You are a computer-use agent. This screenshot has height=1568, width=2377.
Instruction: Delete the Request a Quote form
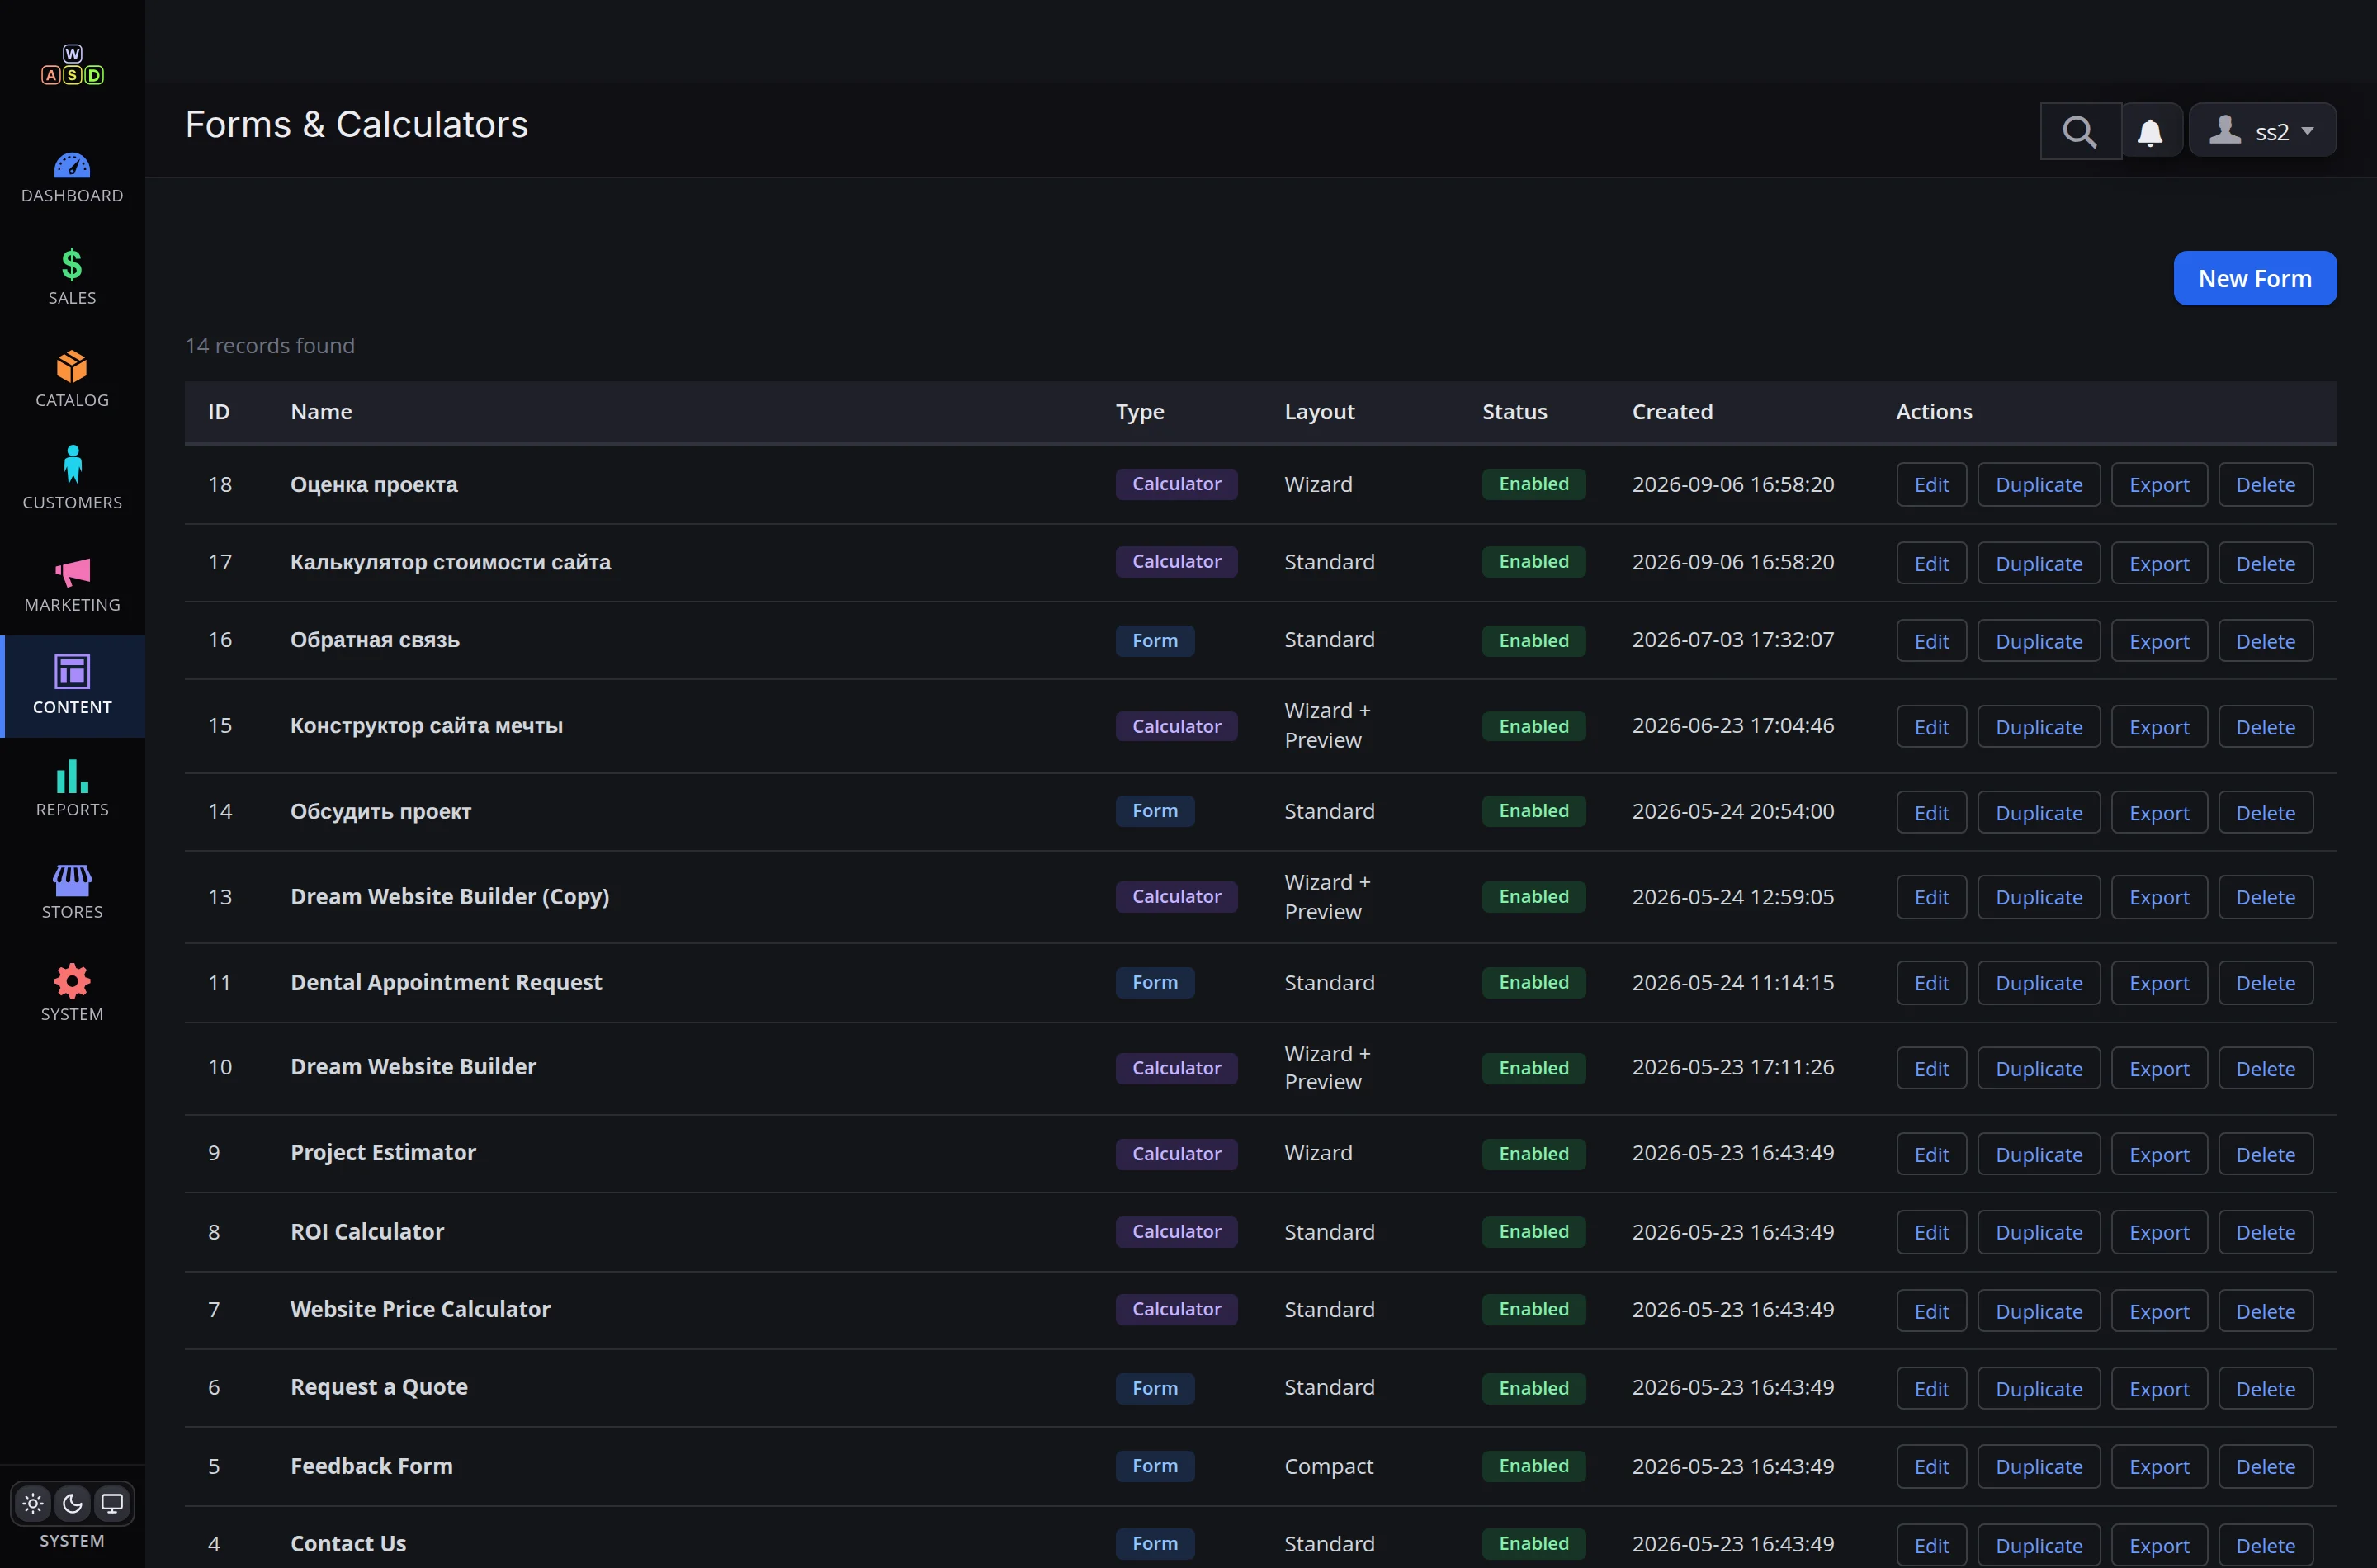pos(2265,1389)
